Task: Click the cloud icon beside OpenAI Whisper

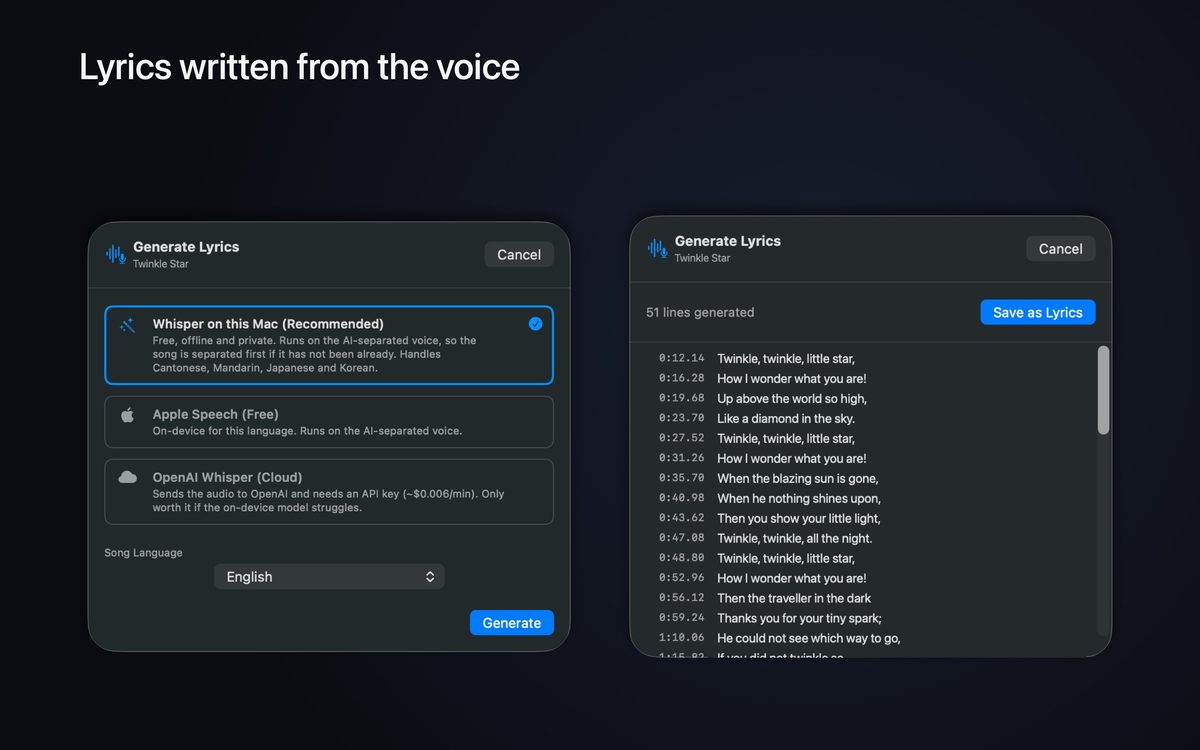Action: click(x=128, y=478)
